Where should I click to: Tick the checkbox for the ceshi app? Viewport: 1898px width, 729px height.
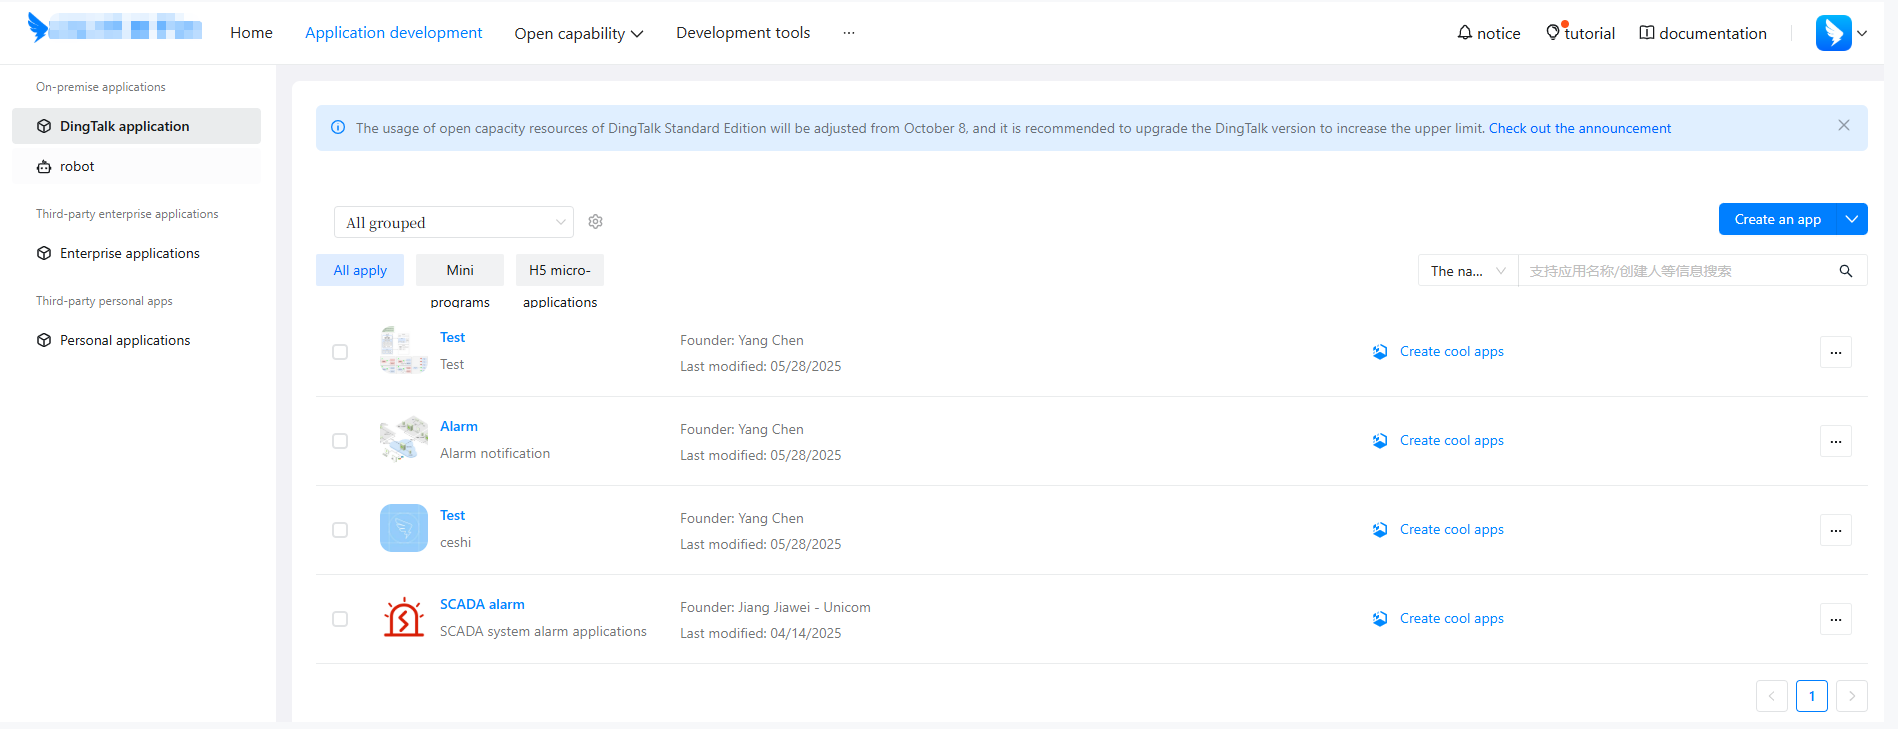[340, 530]
